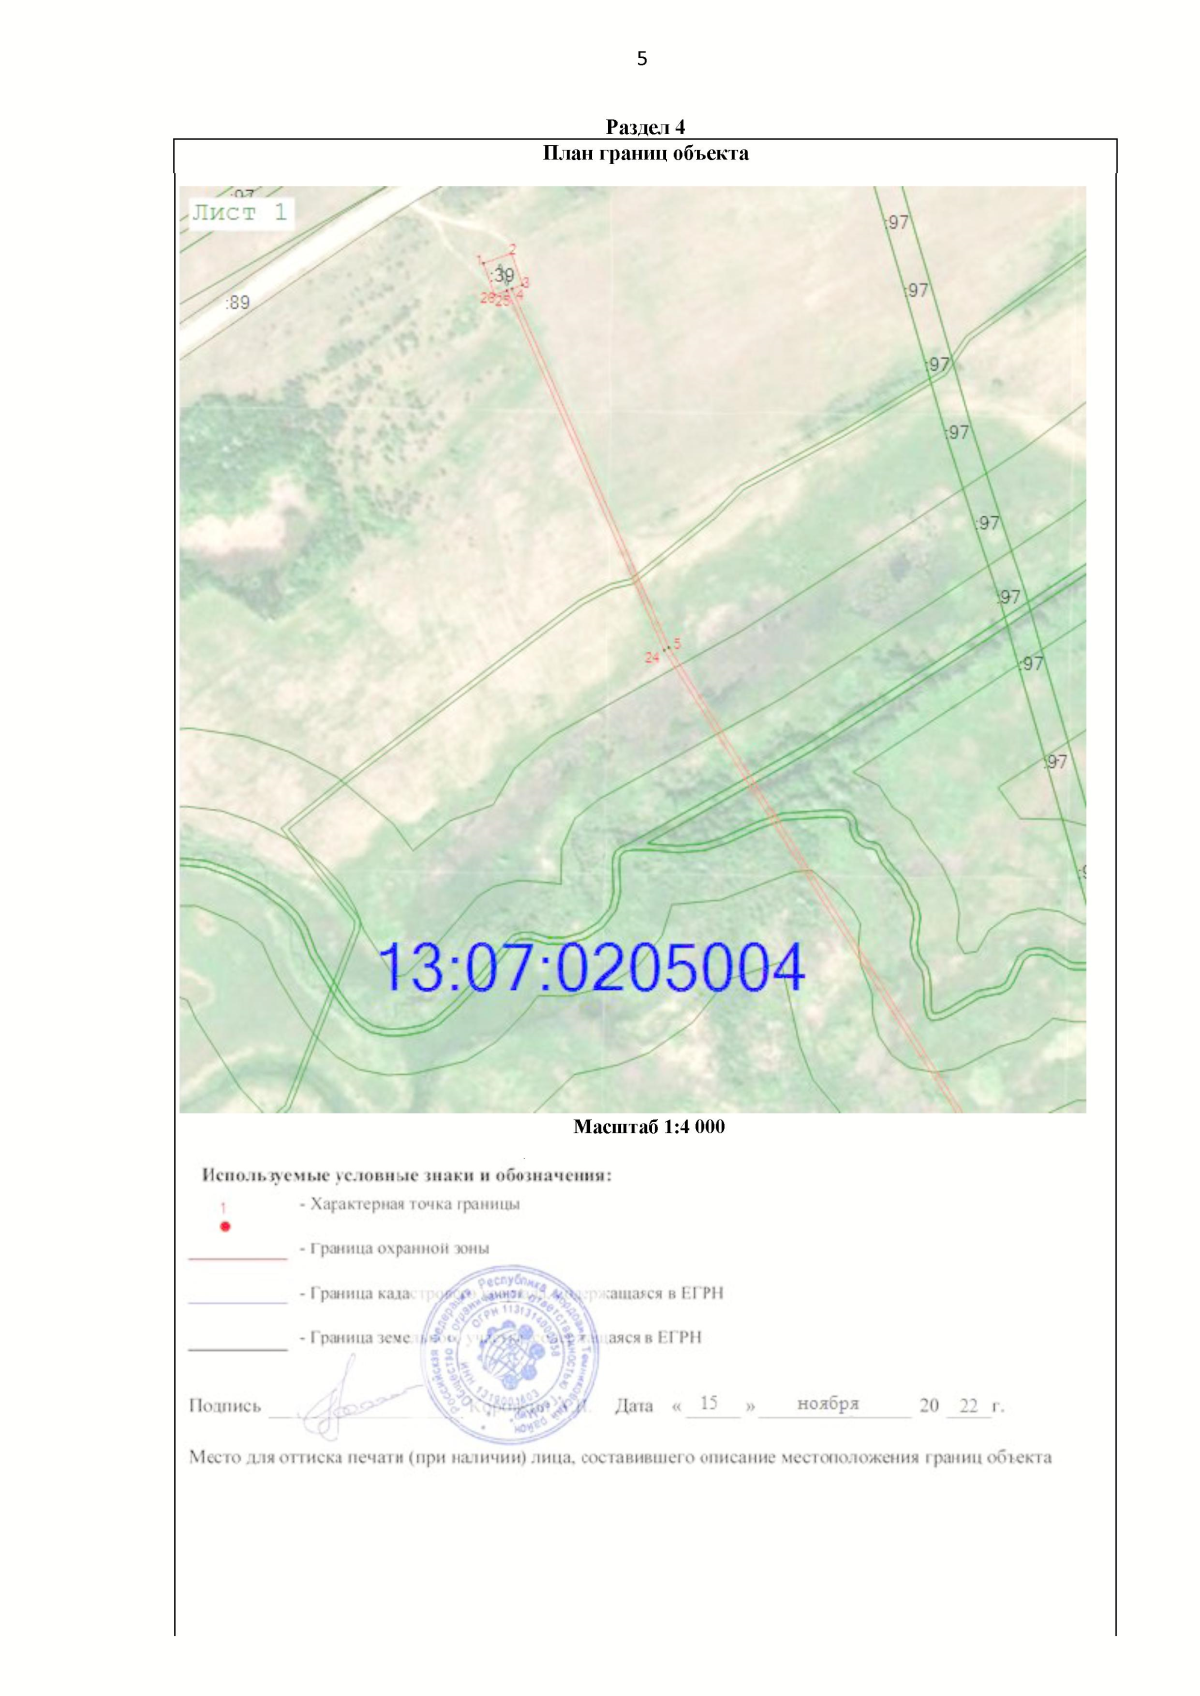Click the red protection zone line sample

pyautogui.click(x=237, y=1258)
